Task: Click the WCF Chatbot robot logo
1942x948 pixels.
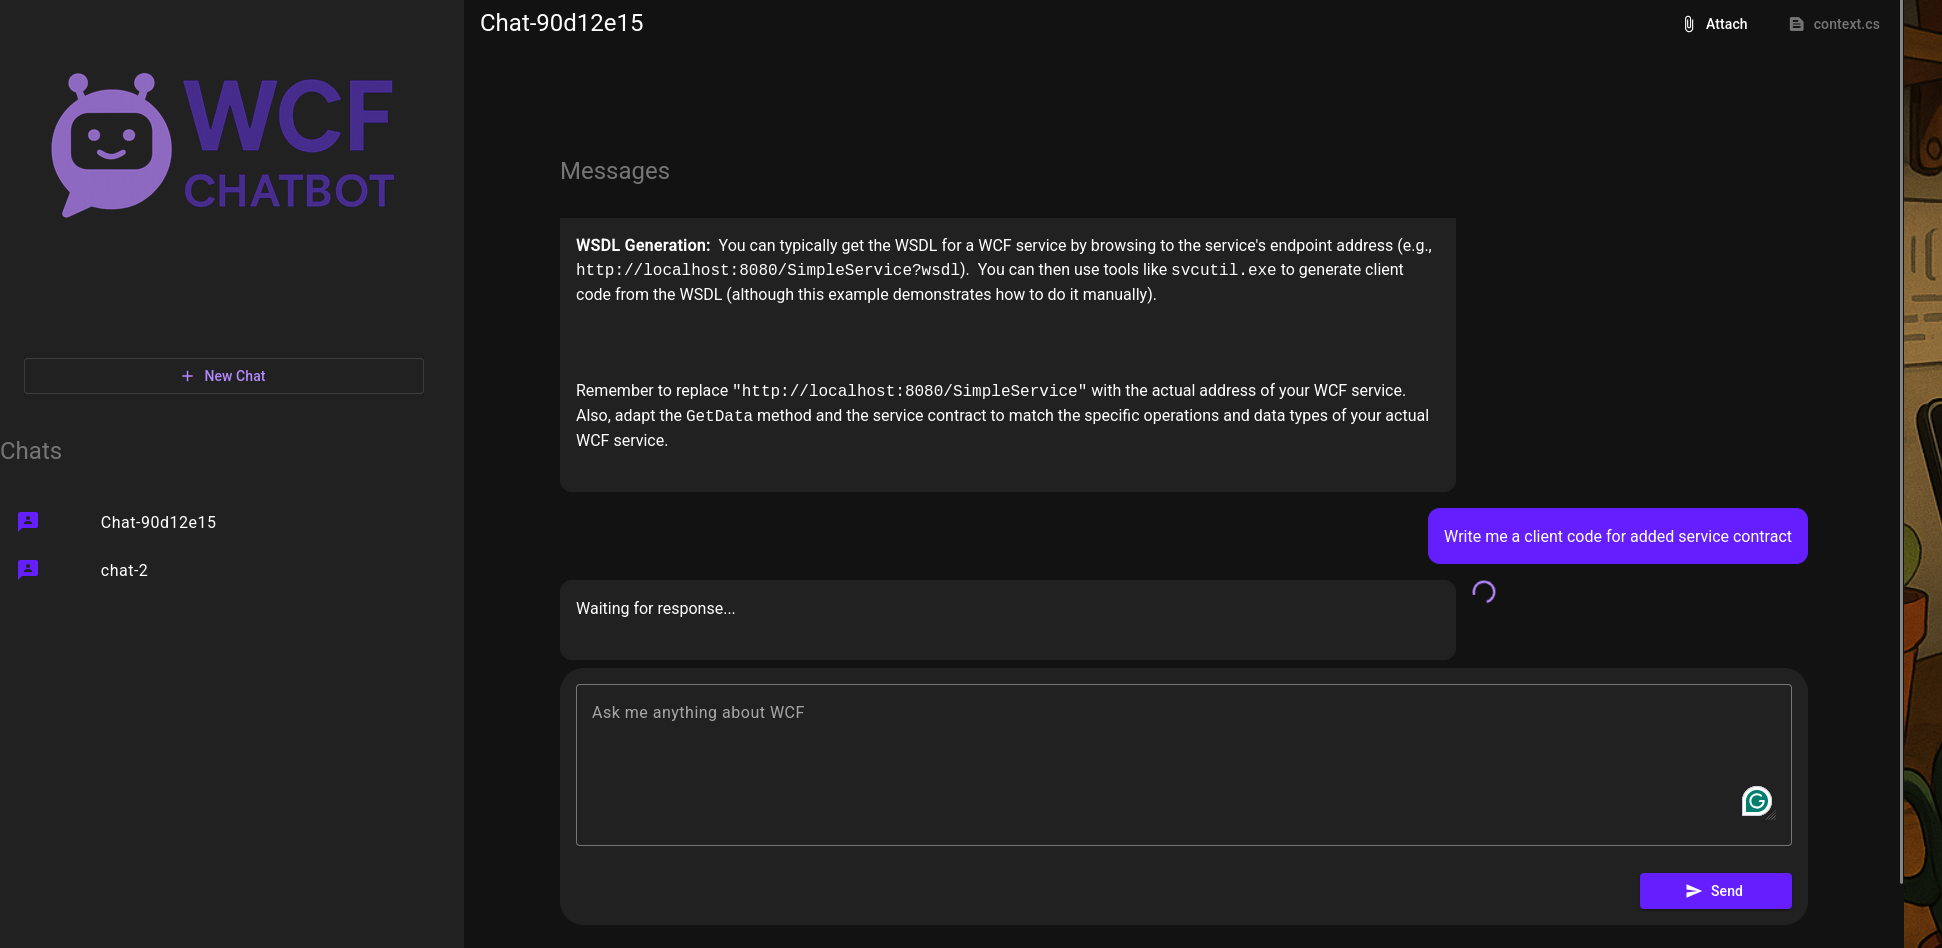Action: click(x=111, y=144)
